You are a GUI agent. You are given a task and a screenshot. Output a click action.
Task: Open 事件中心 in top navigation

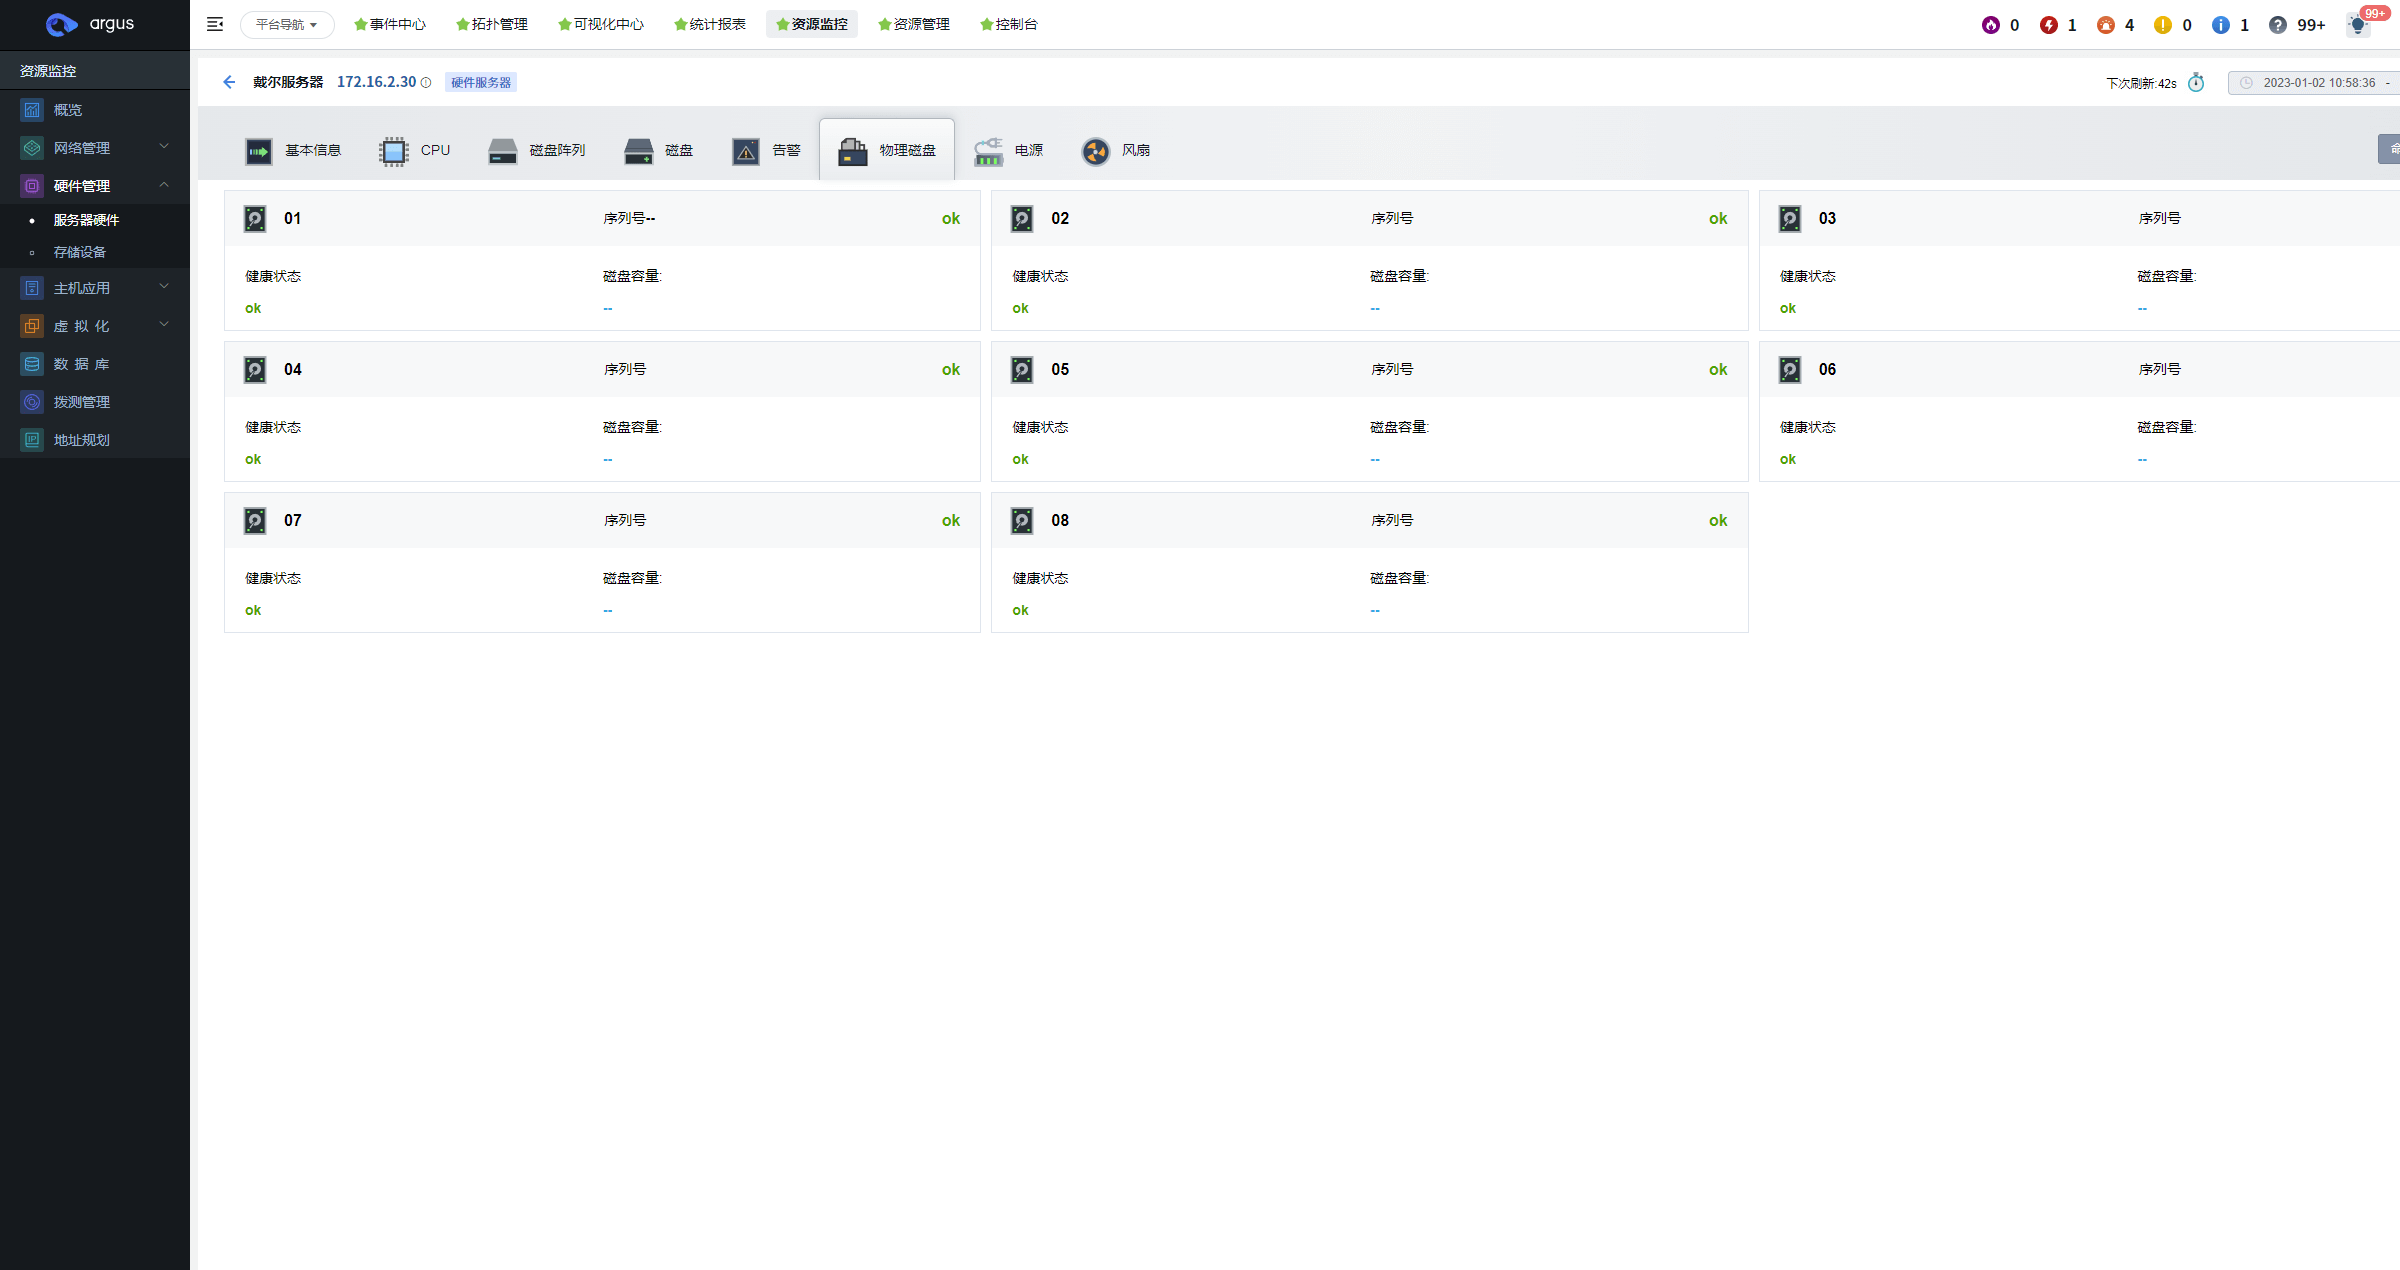(390, 24)
